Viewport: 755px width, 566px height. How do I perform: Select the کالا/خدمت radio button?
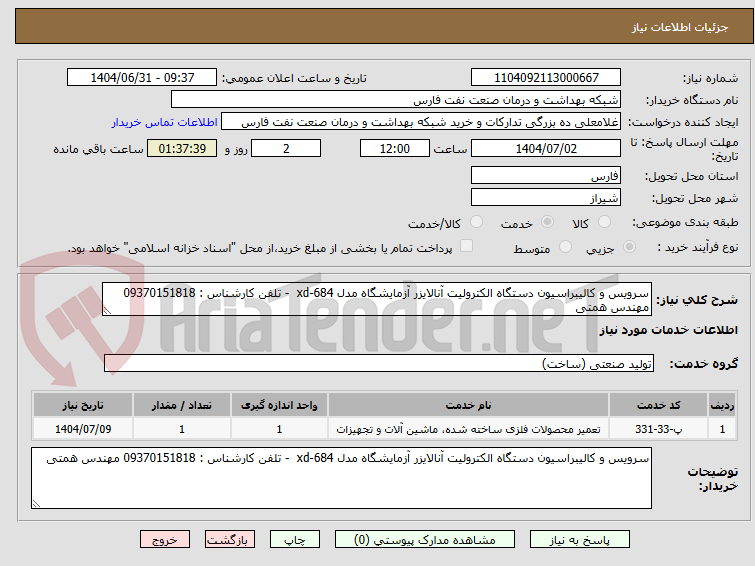[x=476, y=222]
